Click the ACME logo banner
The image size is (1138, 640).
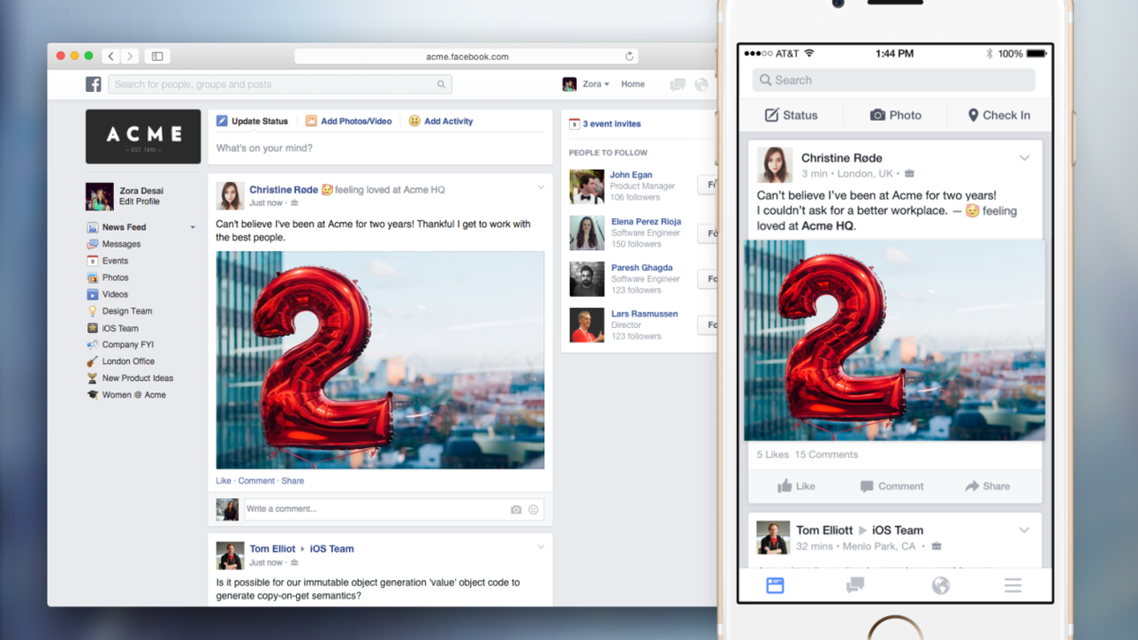[x=143, y=136]
